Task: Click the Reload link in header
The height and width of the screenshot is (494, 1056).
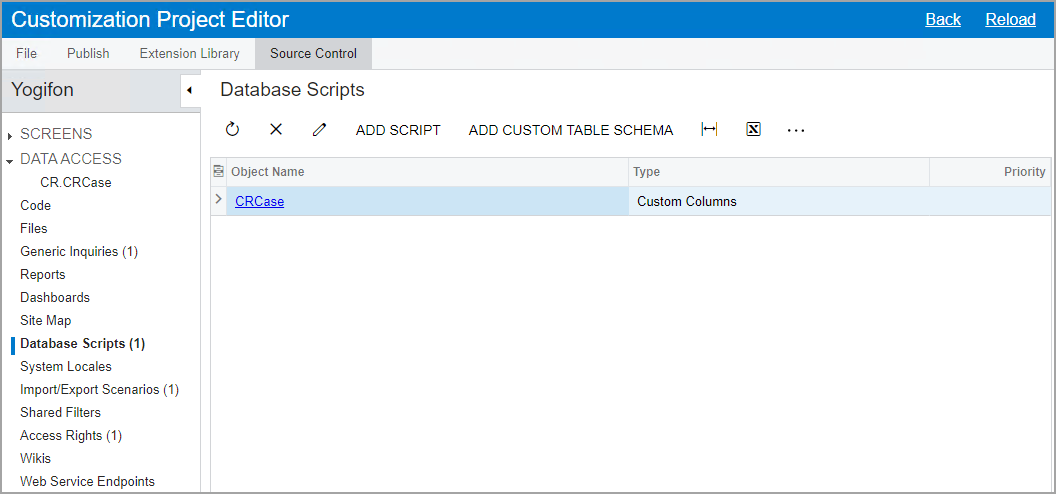Action: (x=1010, y=19)
